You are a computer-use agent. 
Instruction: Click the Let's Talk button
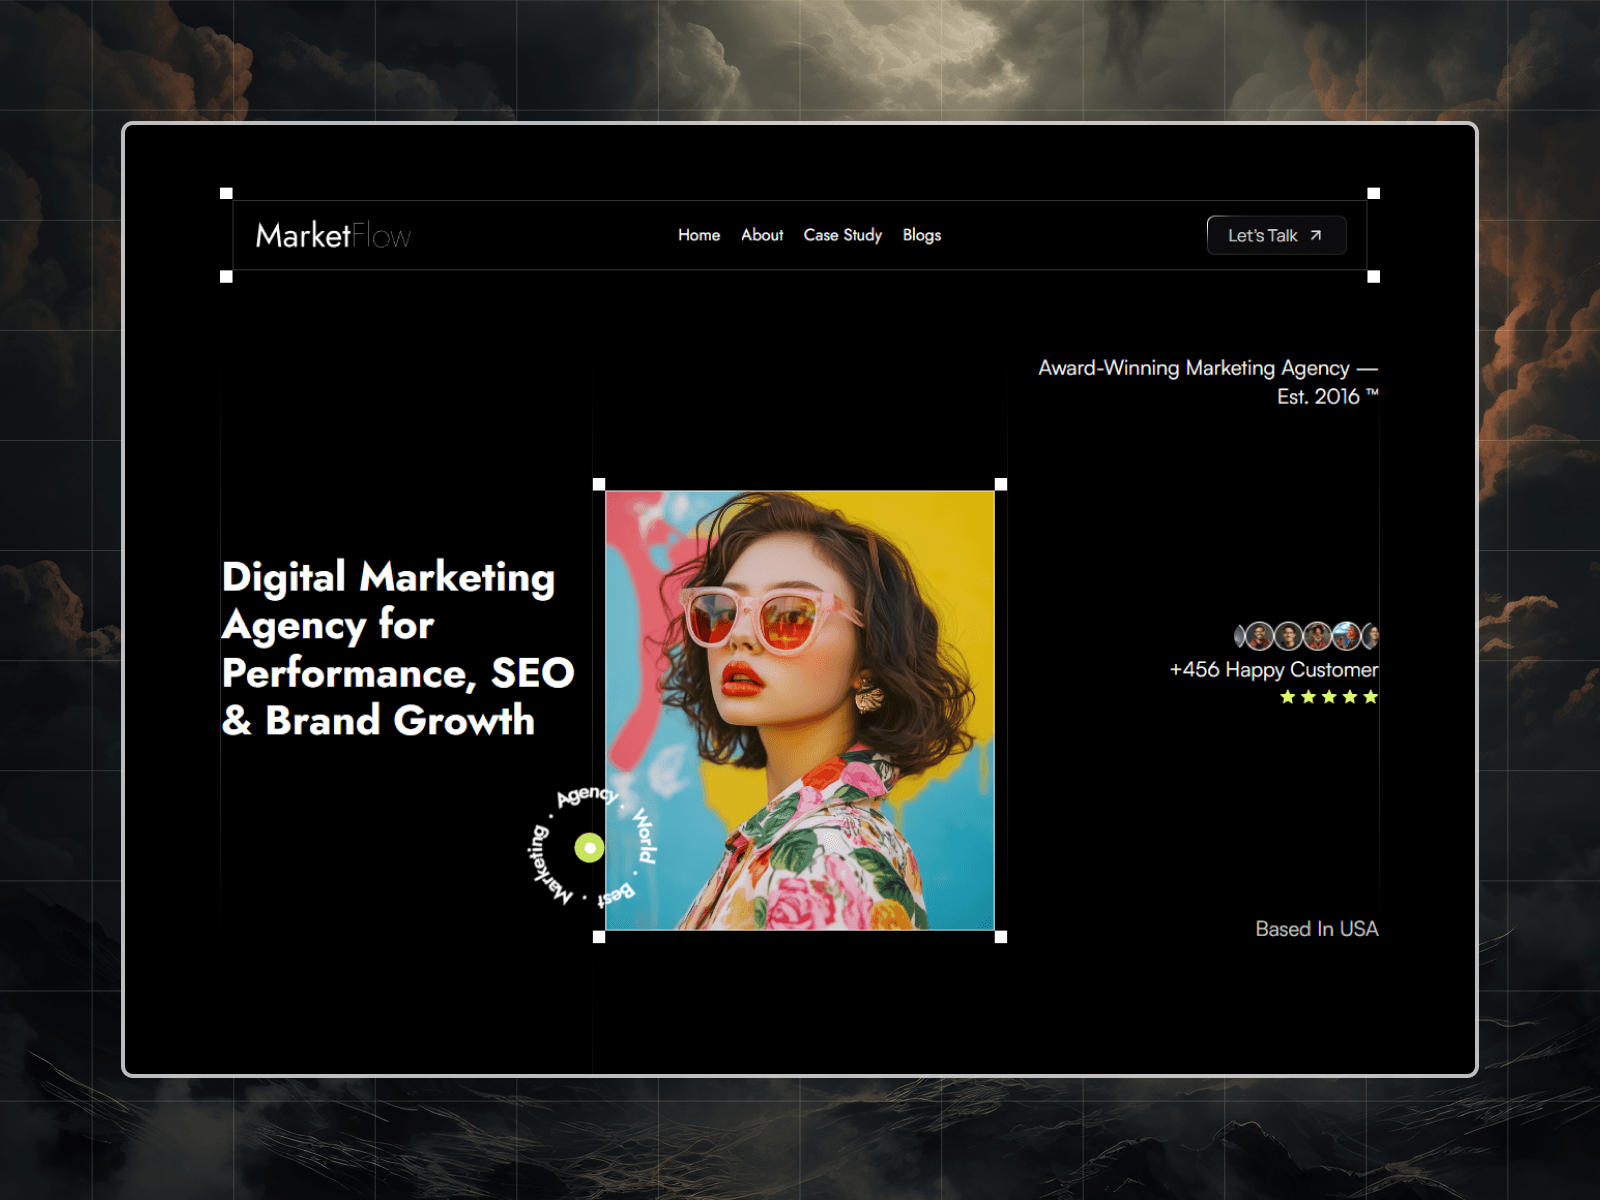1276,235
